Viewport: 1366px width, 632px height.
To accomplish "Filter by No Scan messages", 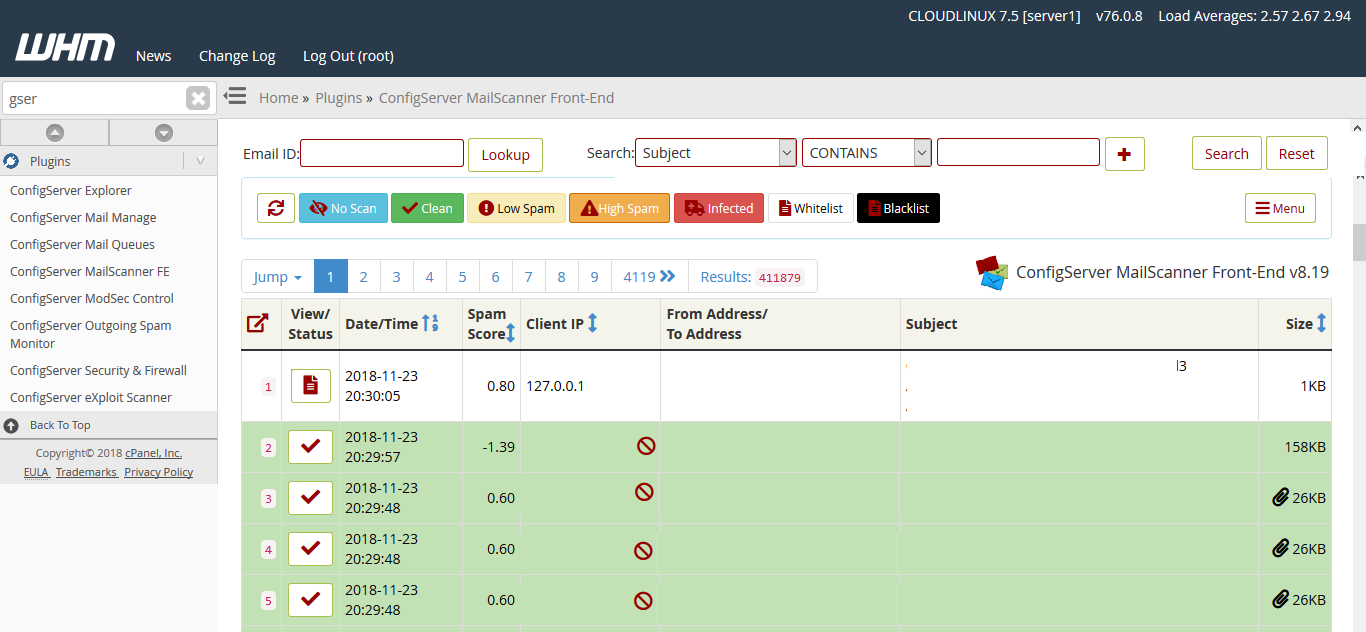I will (343, 208).
